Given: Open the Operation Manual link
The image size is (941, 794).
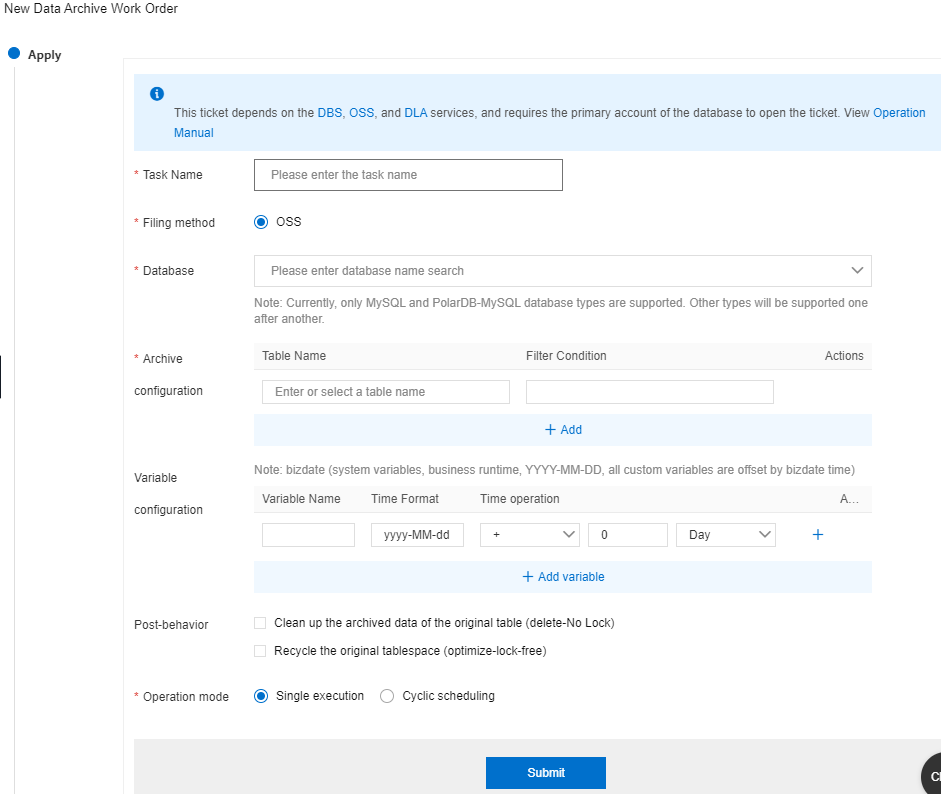Looking at the screenshot, I should 899,113.
